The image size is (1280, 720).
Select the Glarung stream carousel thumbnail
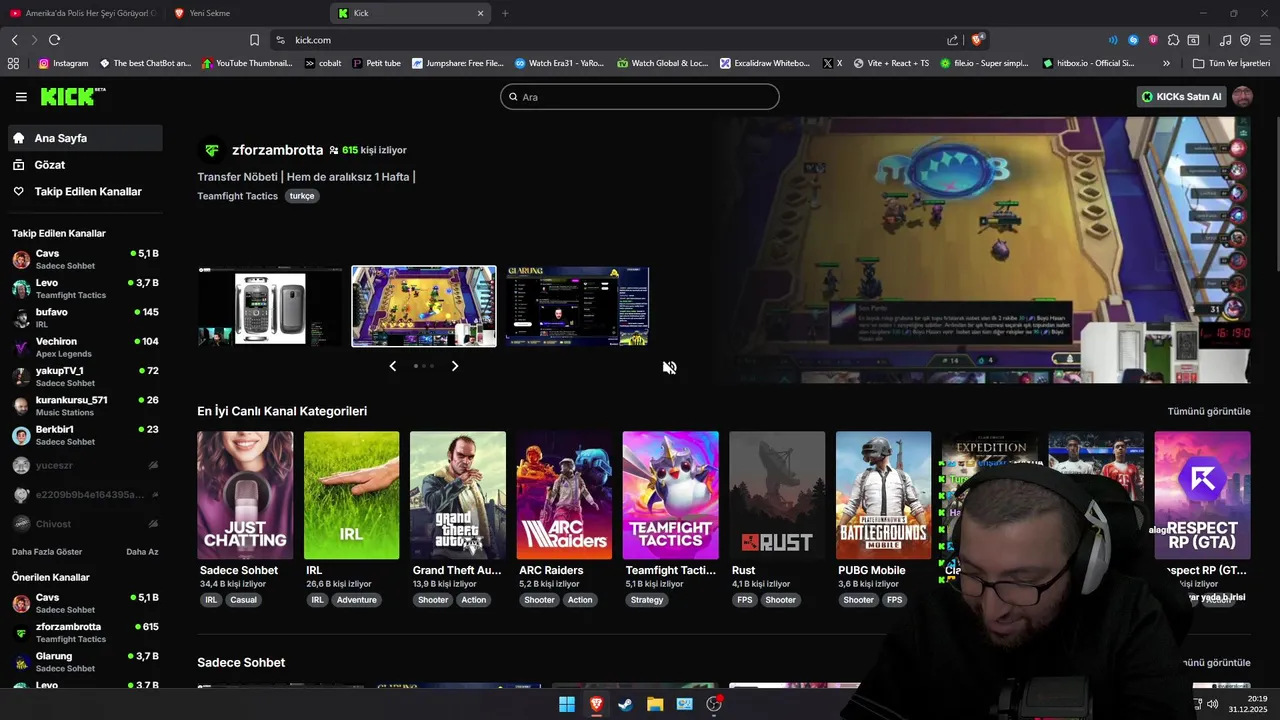[577, 306]
